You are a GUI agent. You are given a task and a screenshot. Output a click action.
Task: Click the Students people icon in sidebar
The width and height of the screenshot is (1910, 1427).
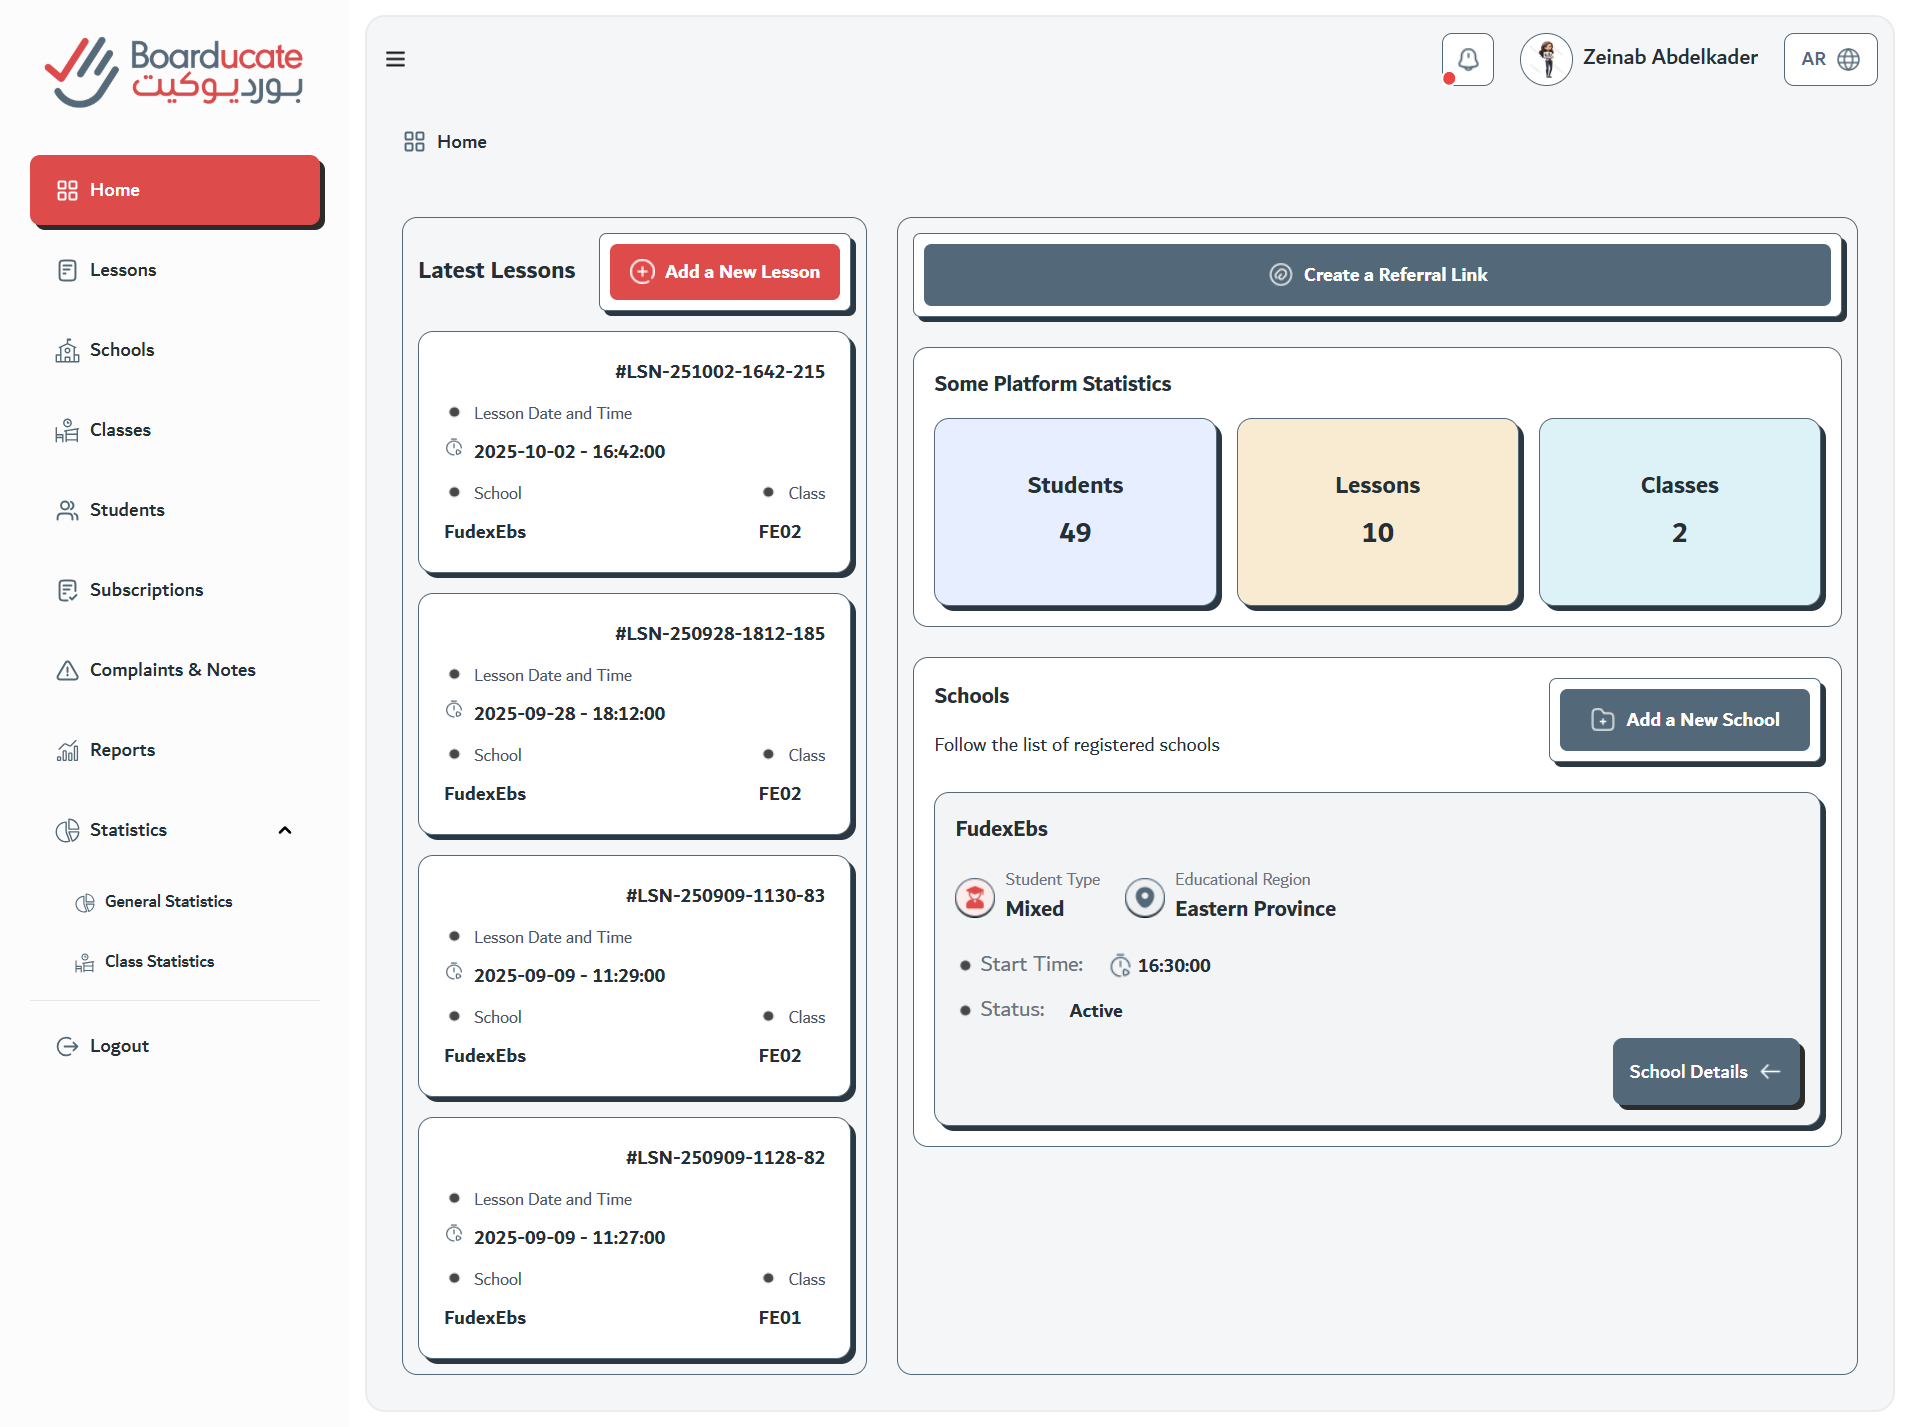click(67, 510)
